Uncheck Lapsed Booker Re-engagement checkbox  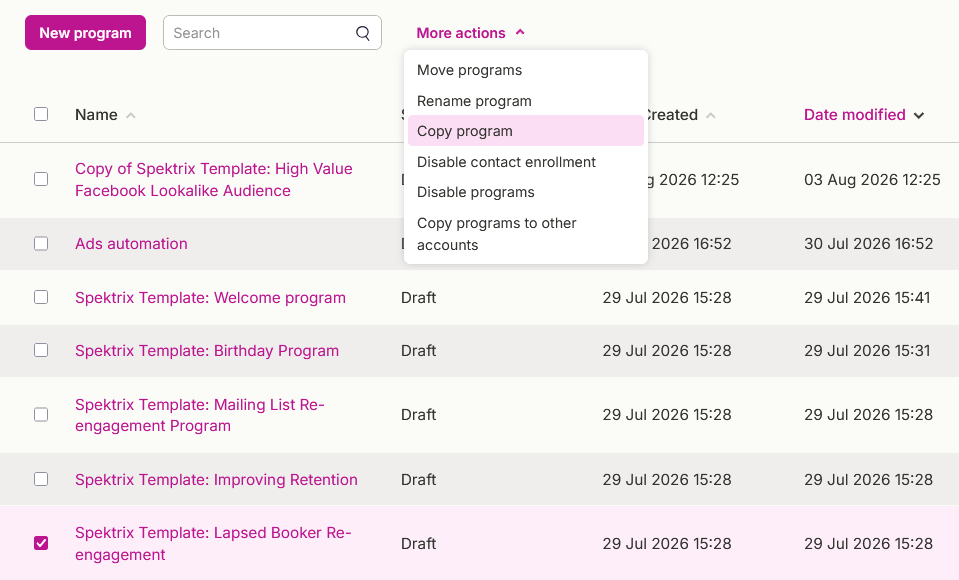coord(41,543)
